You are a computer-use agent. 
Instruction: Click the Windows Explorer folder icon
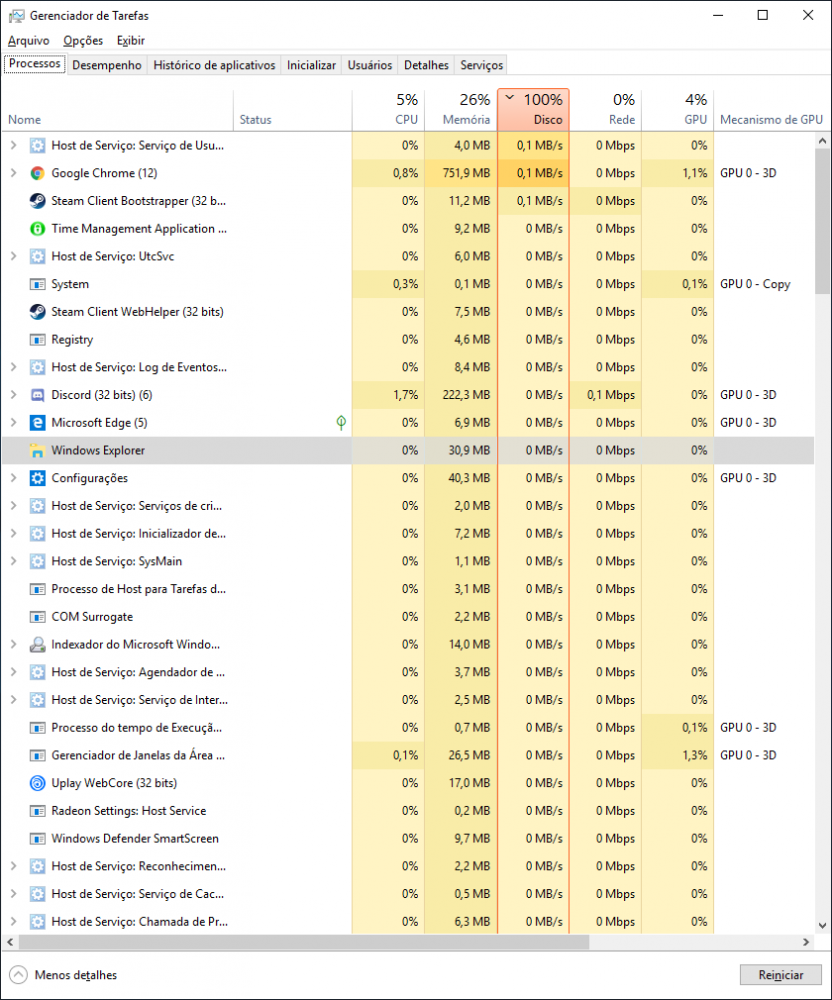(x=37, y=451)
